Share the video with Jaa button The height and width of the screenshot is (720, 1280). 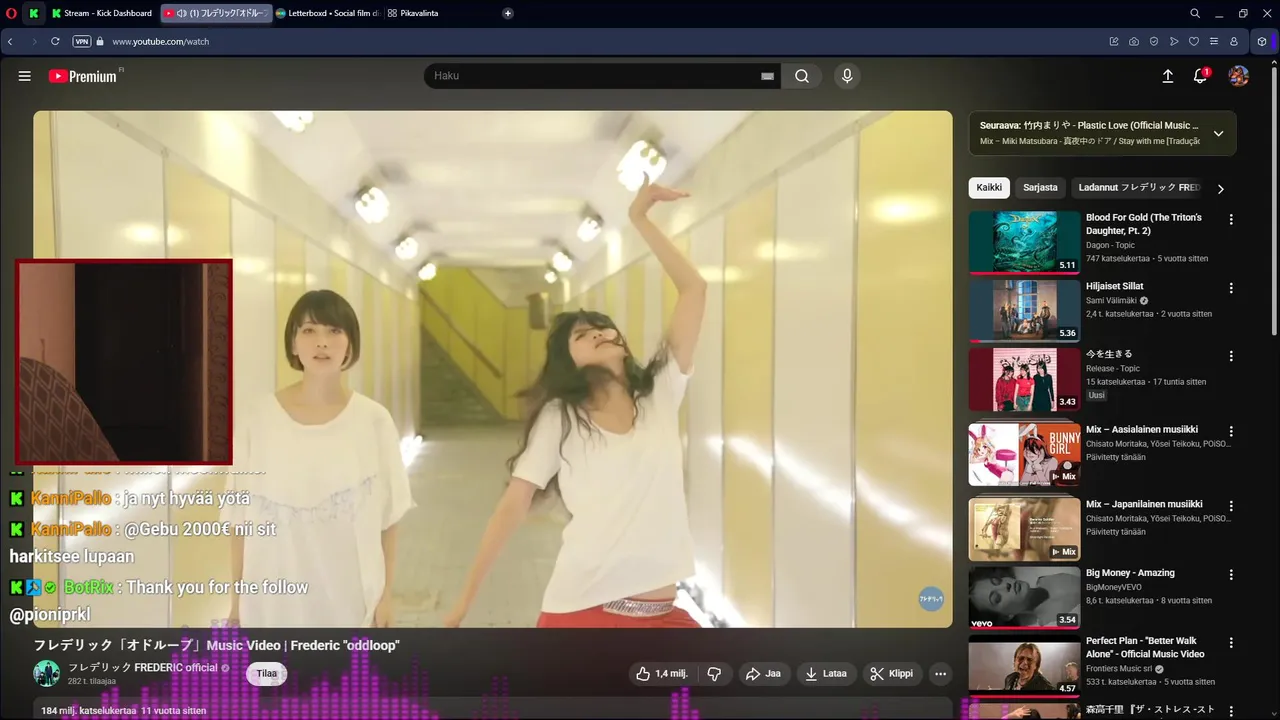[763, 674]
